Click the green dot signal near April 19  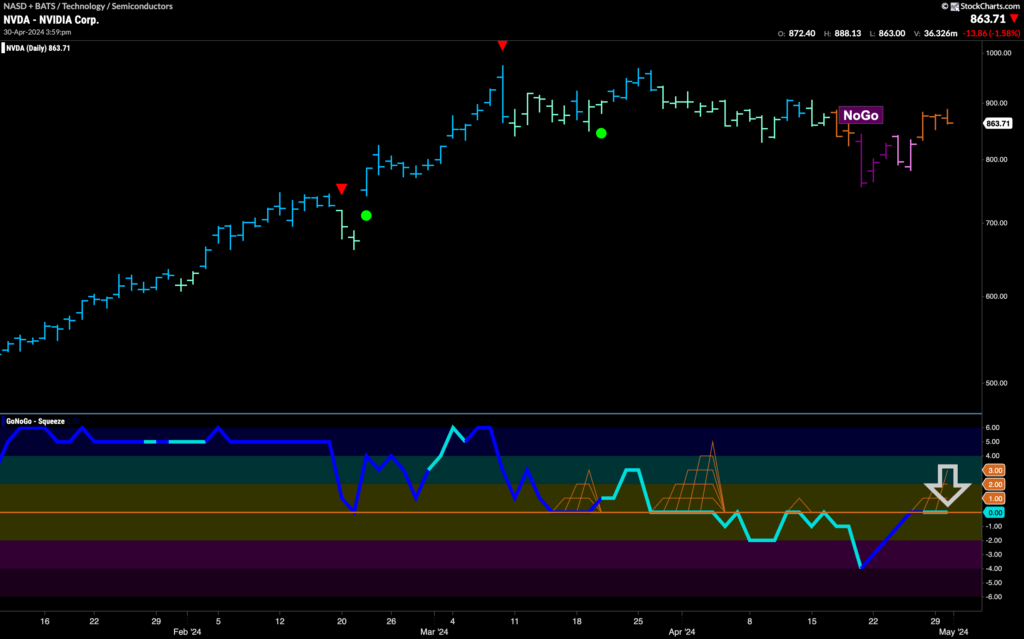pyautogui.click(x=601, y=132)
